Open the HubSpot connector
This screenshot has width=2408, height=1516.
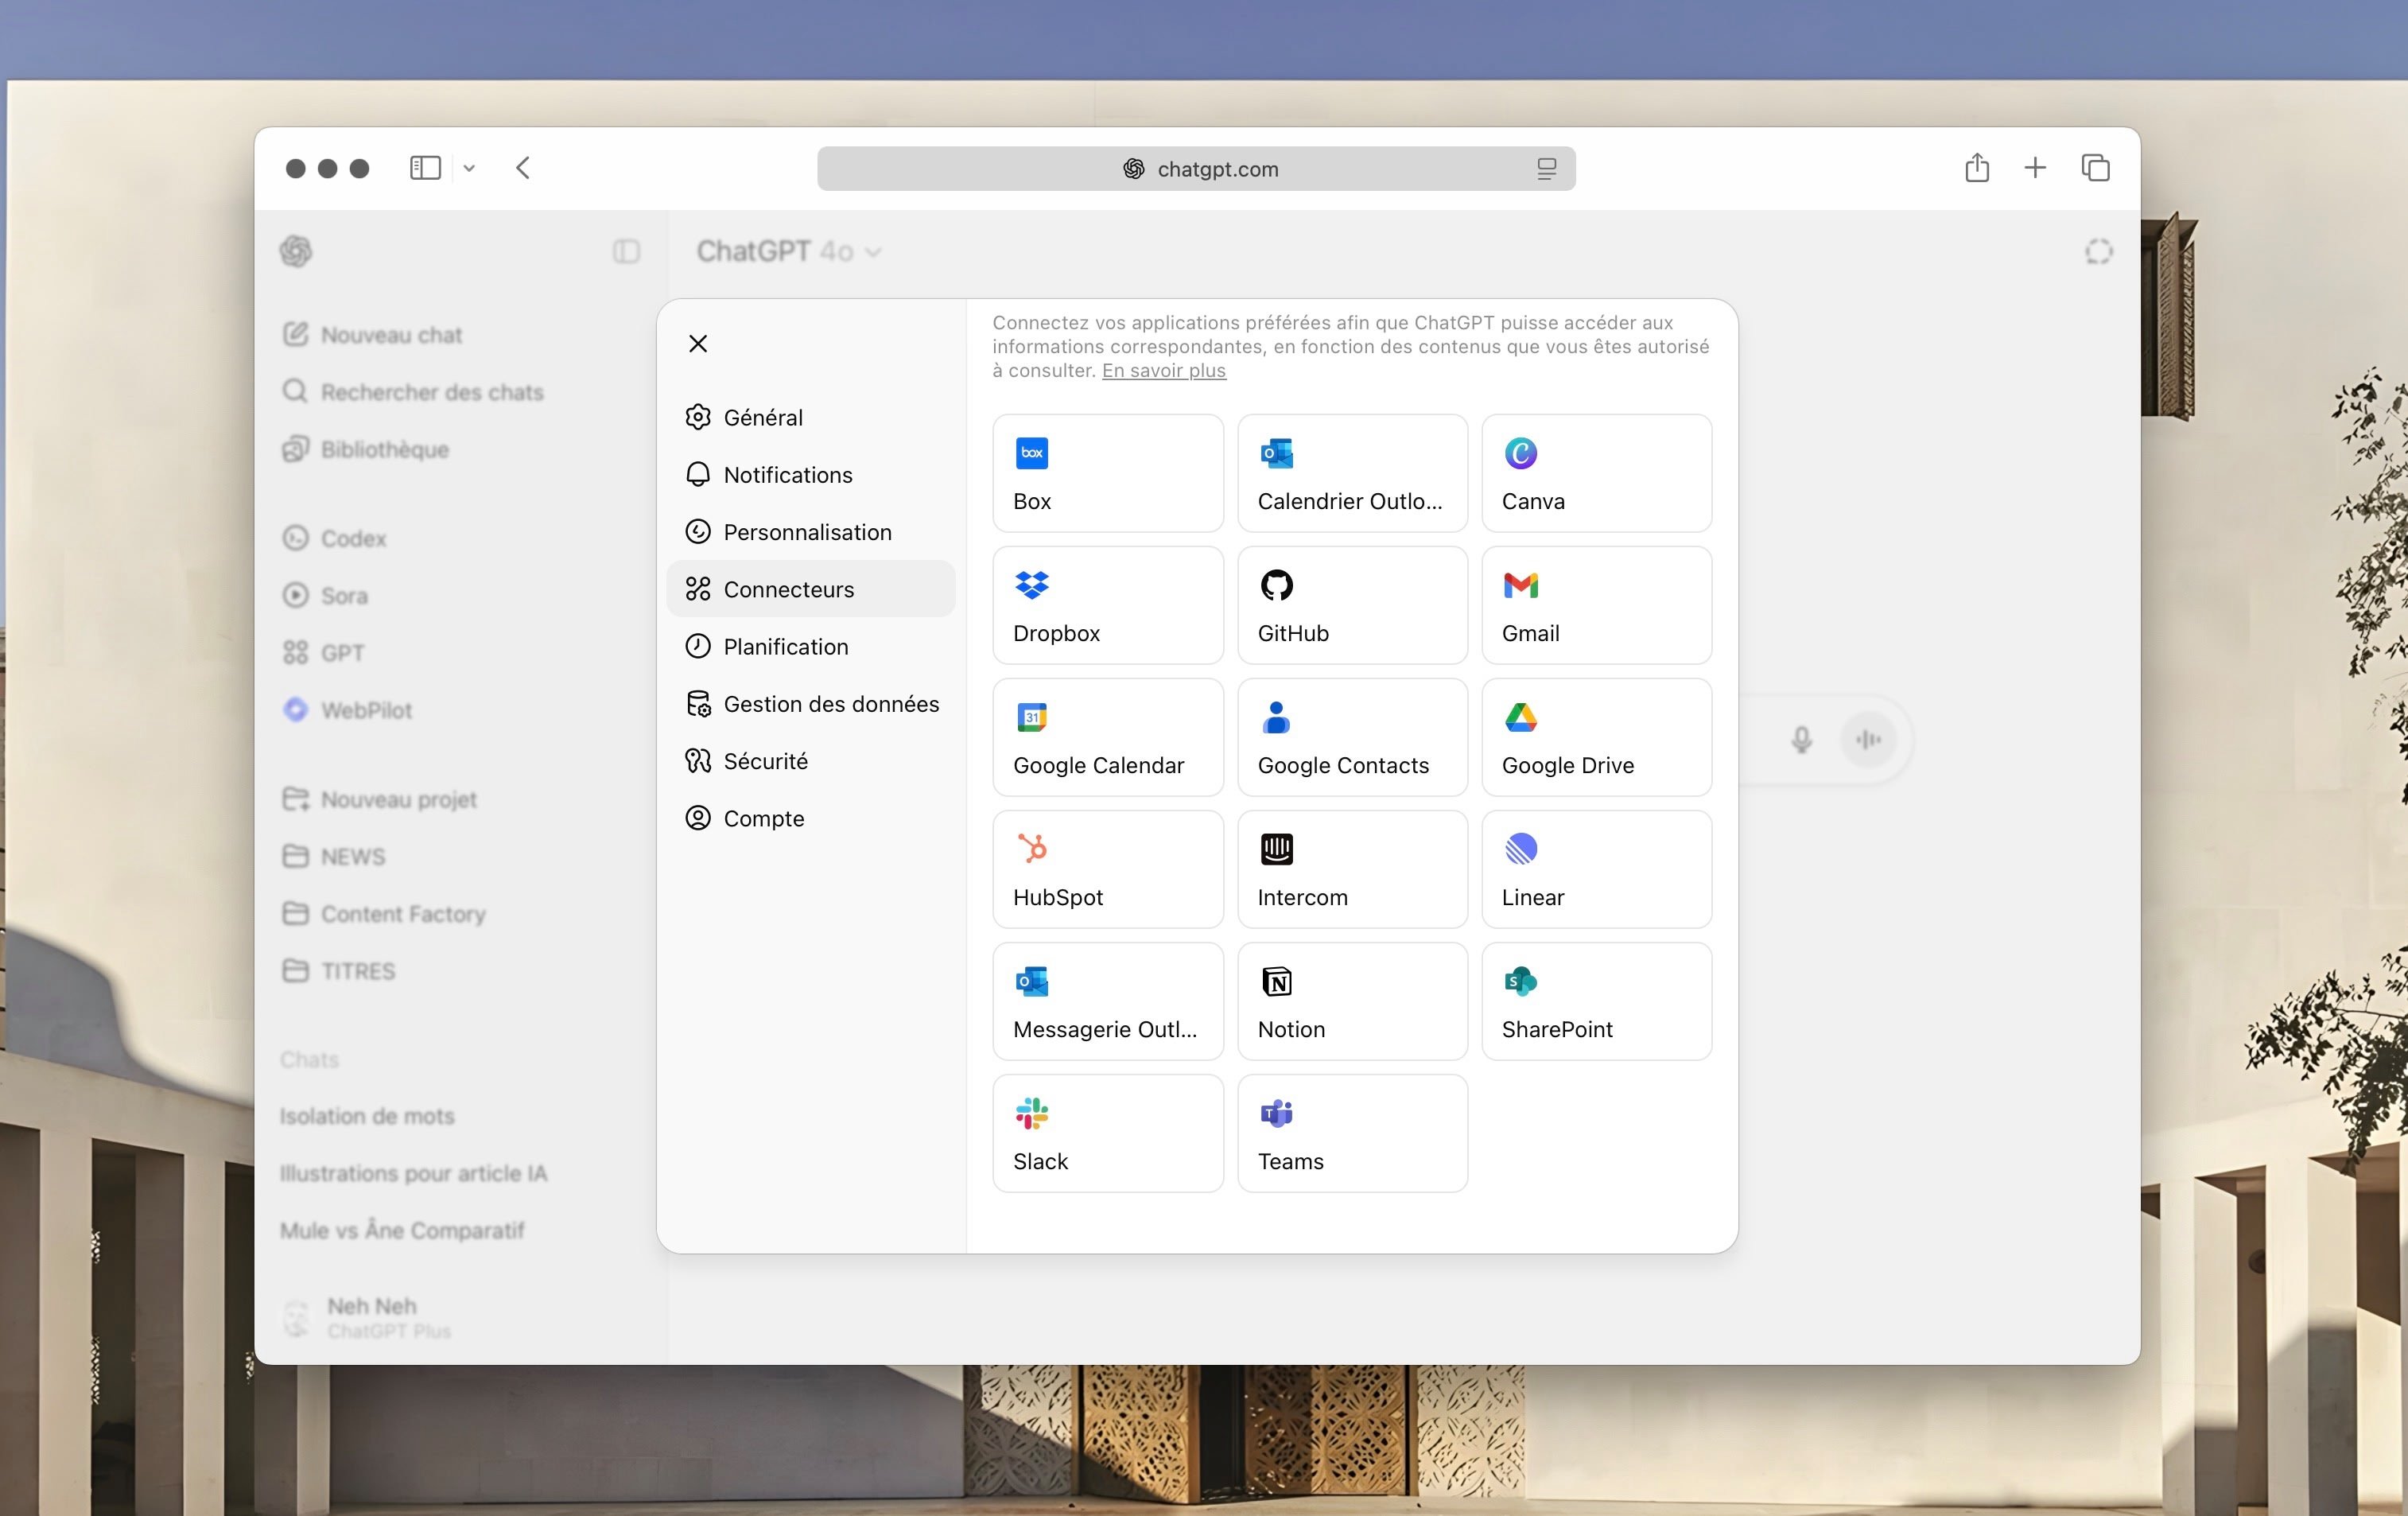pyautogui.click(x=1107, y=869)
